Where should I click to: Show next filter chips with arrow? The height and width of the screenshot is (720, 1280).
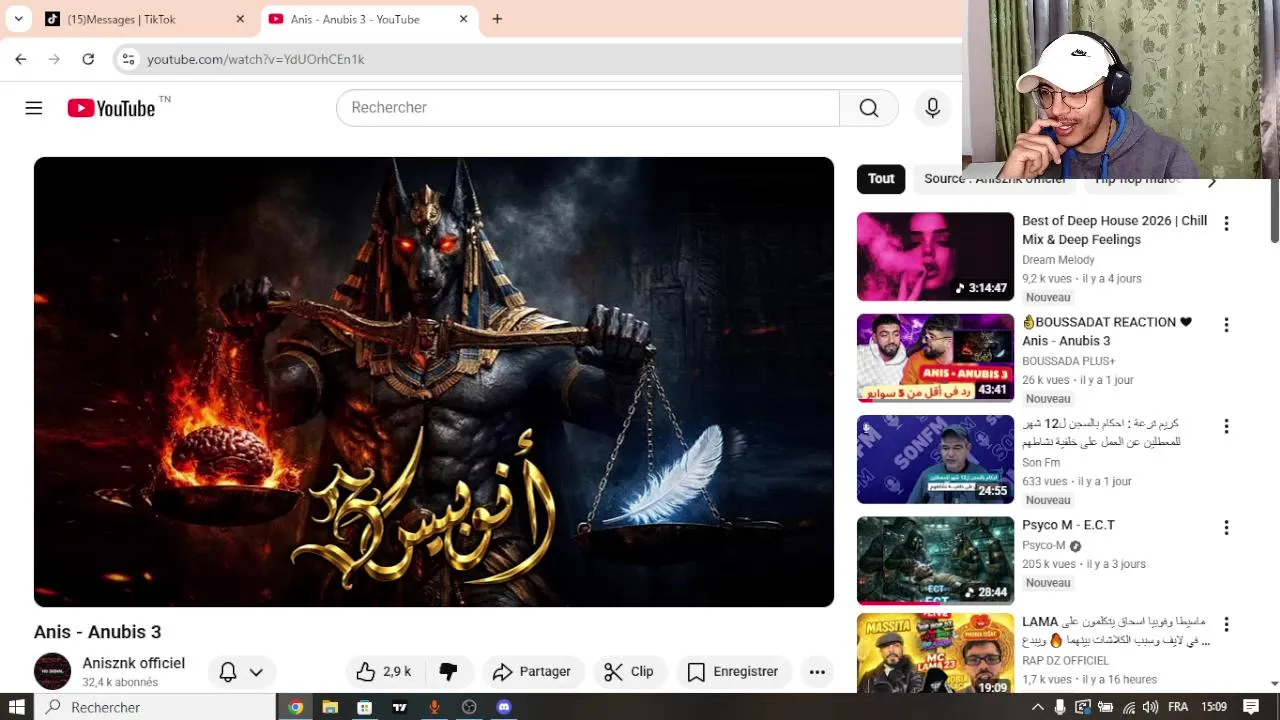coord(1211,181)
